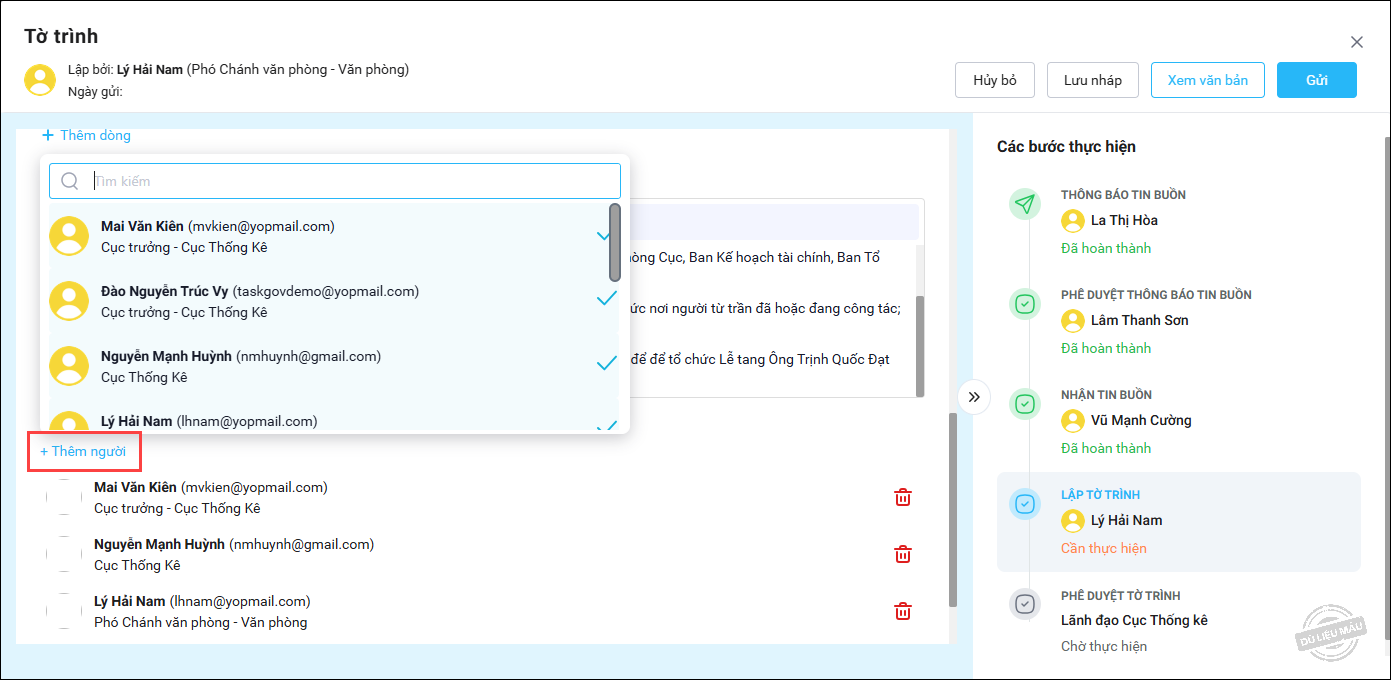Click Xem văn bản button
This screenshot has height=680, width=1391.
1207,80
